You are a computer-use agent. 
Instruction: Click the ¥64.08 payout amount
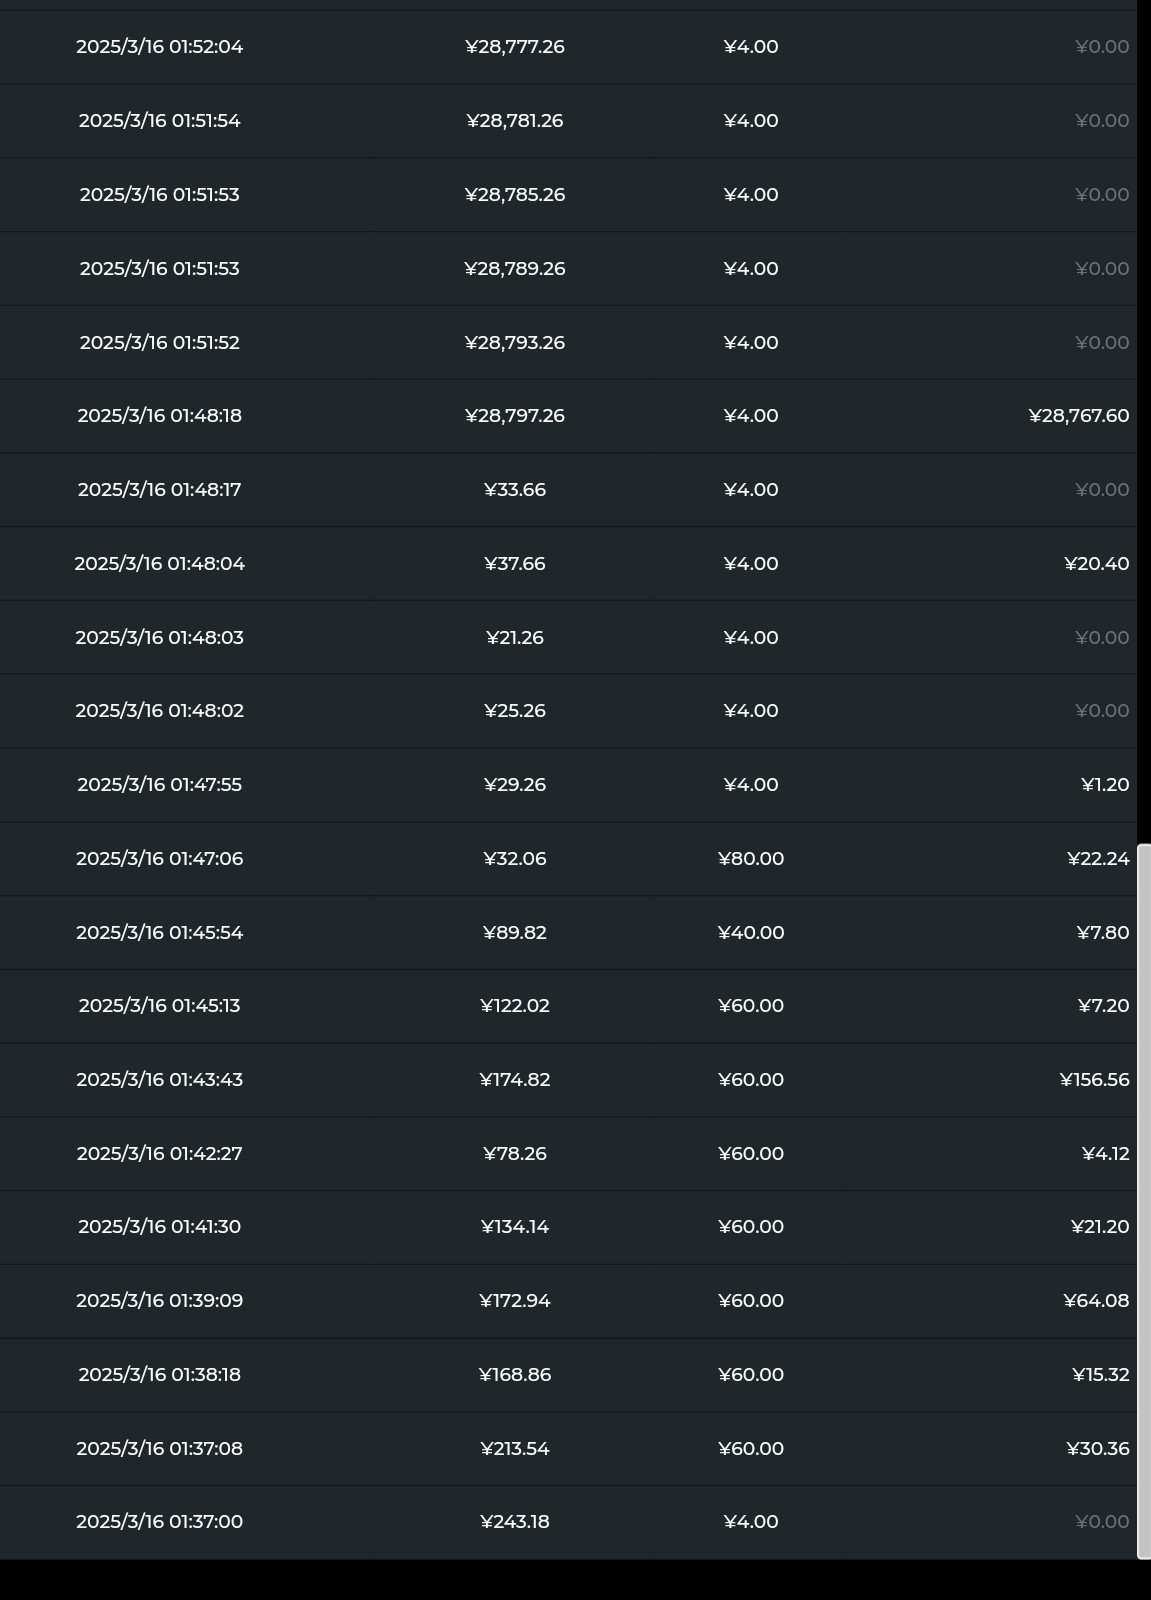[1095, 1301]
